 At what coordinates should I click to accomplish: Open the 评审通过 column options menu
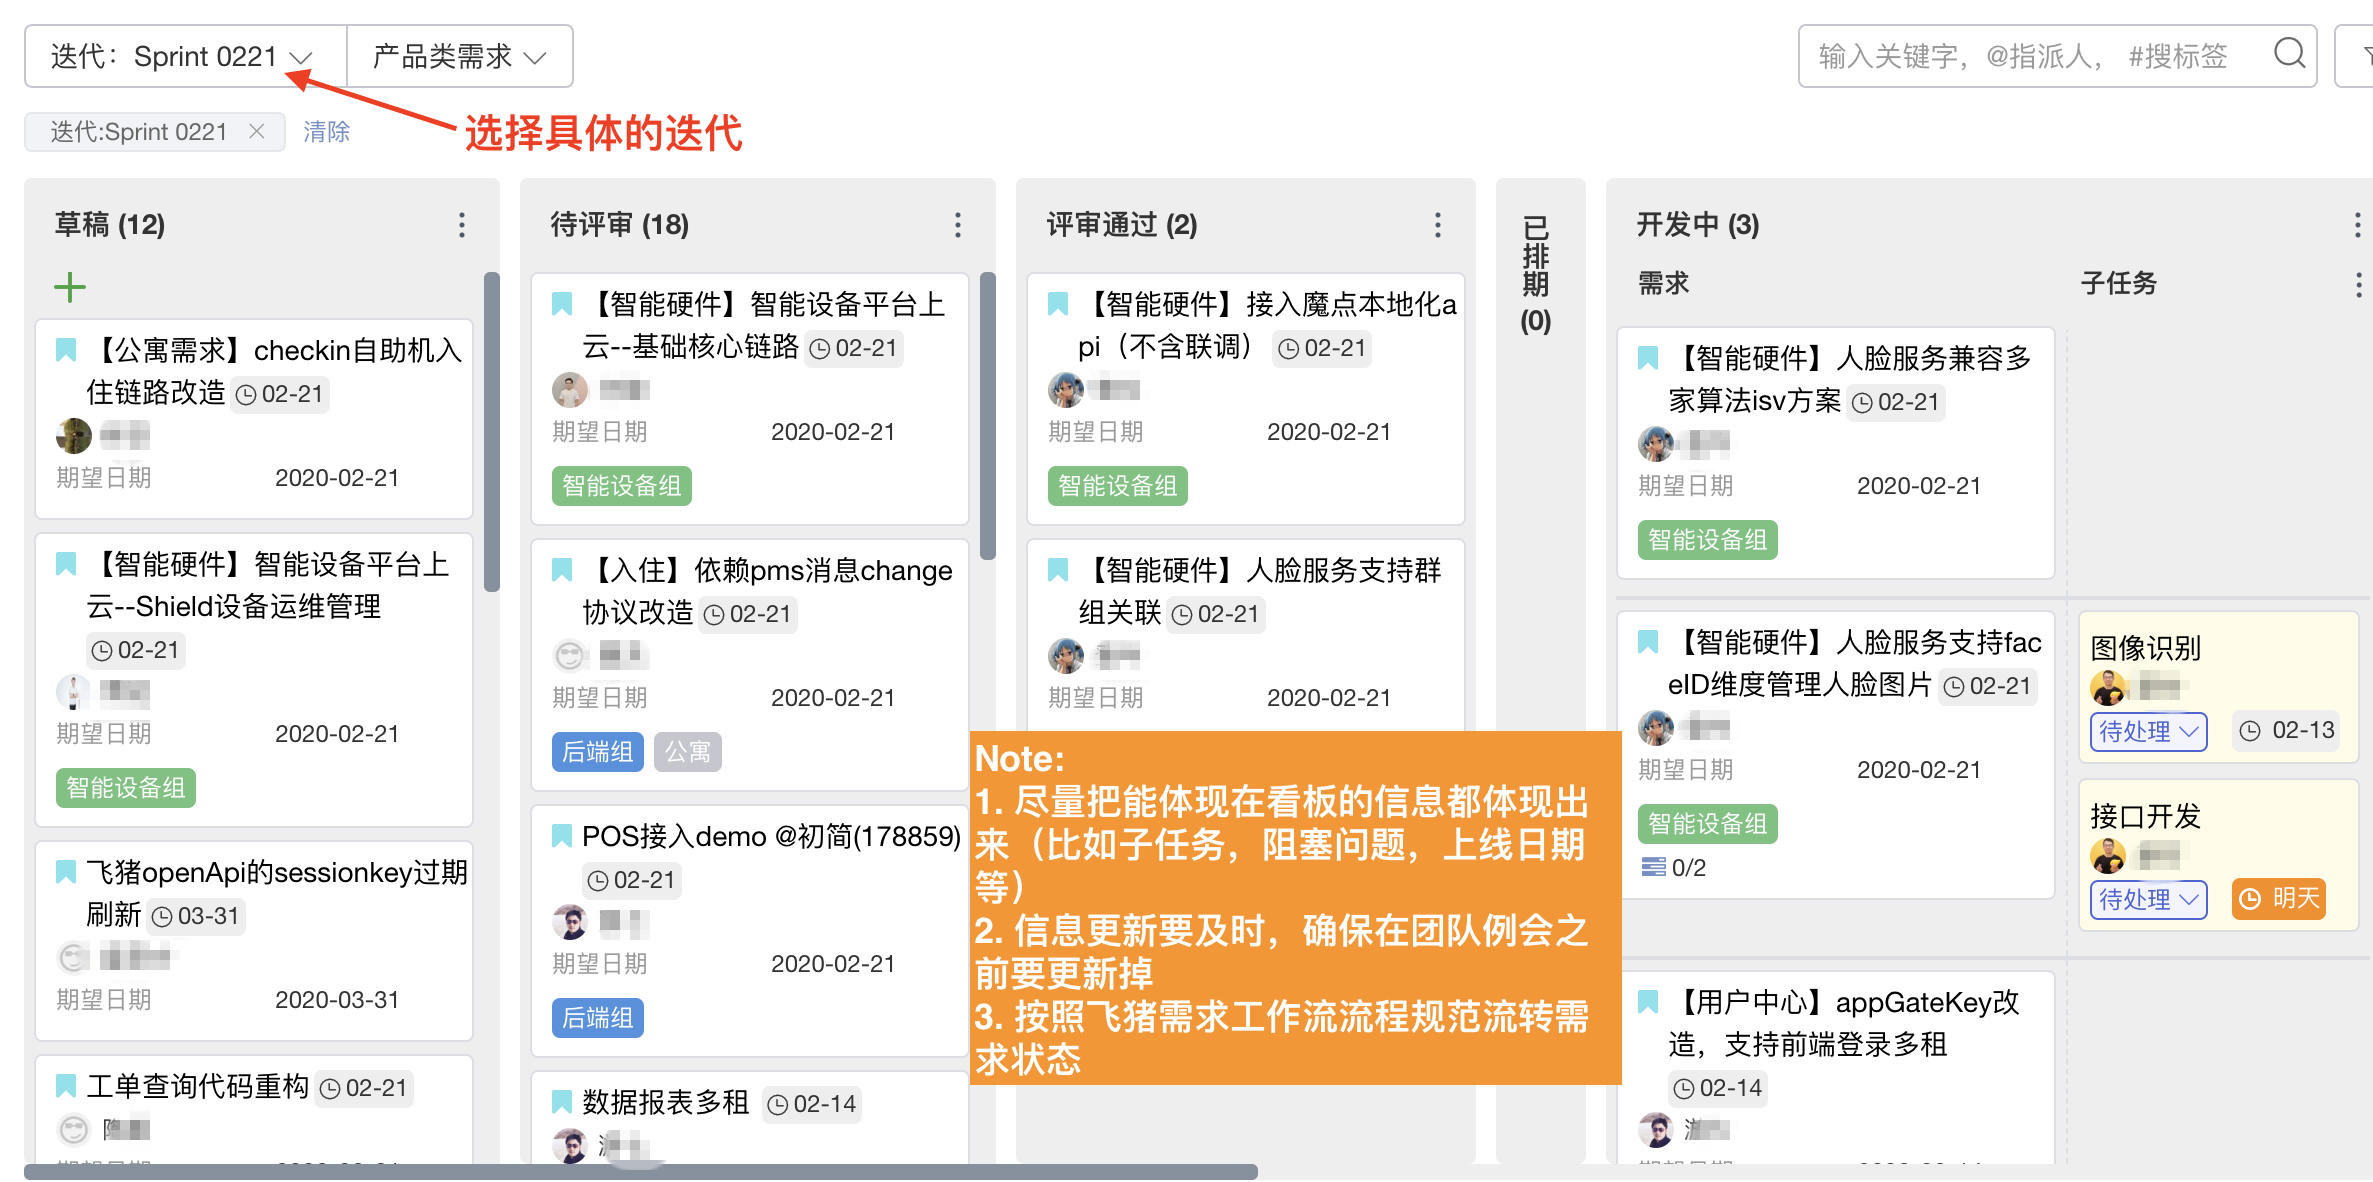pos(1437,225)
